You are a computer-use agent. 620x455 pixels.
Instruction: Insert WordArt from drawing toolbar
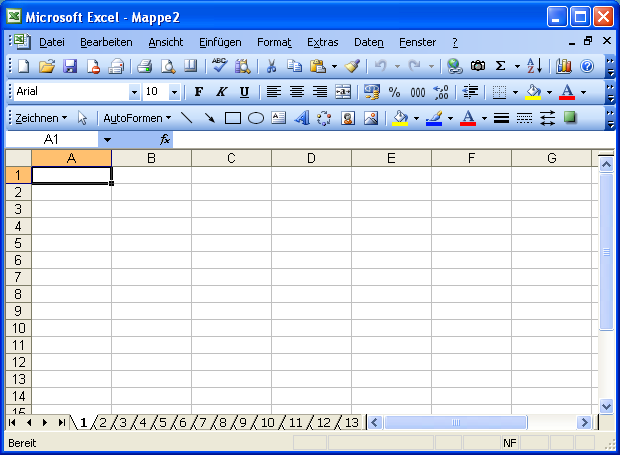[301, 118]
